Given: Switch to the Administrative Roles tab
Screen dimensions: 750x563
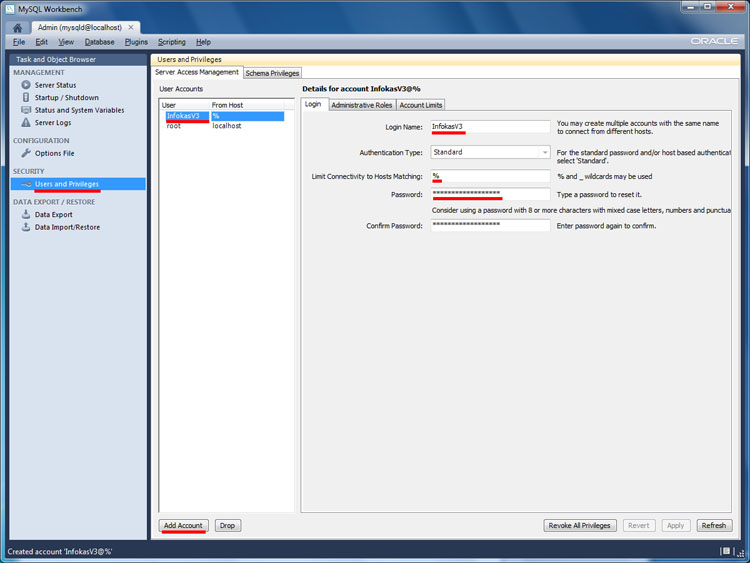Looking at the screenshot, I should click(361, 105).
